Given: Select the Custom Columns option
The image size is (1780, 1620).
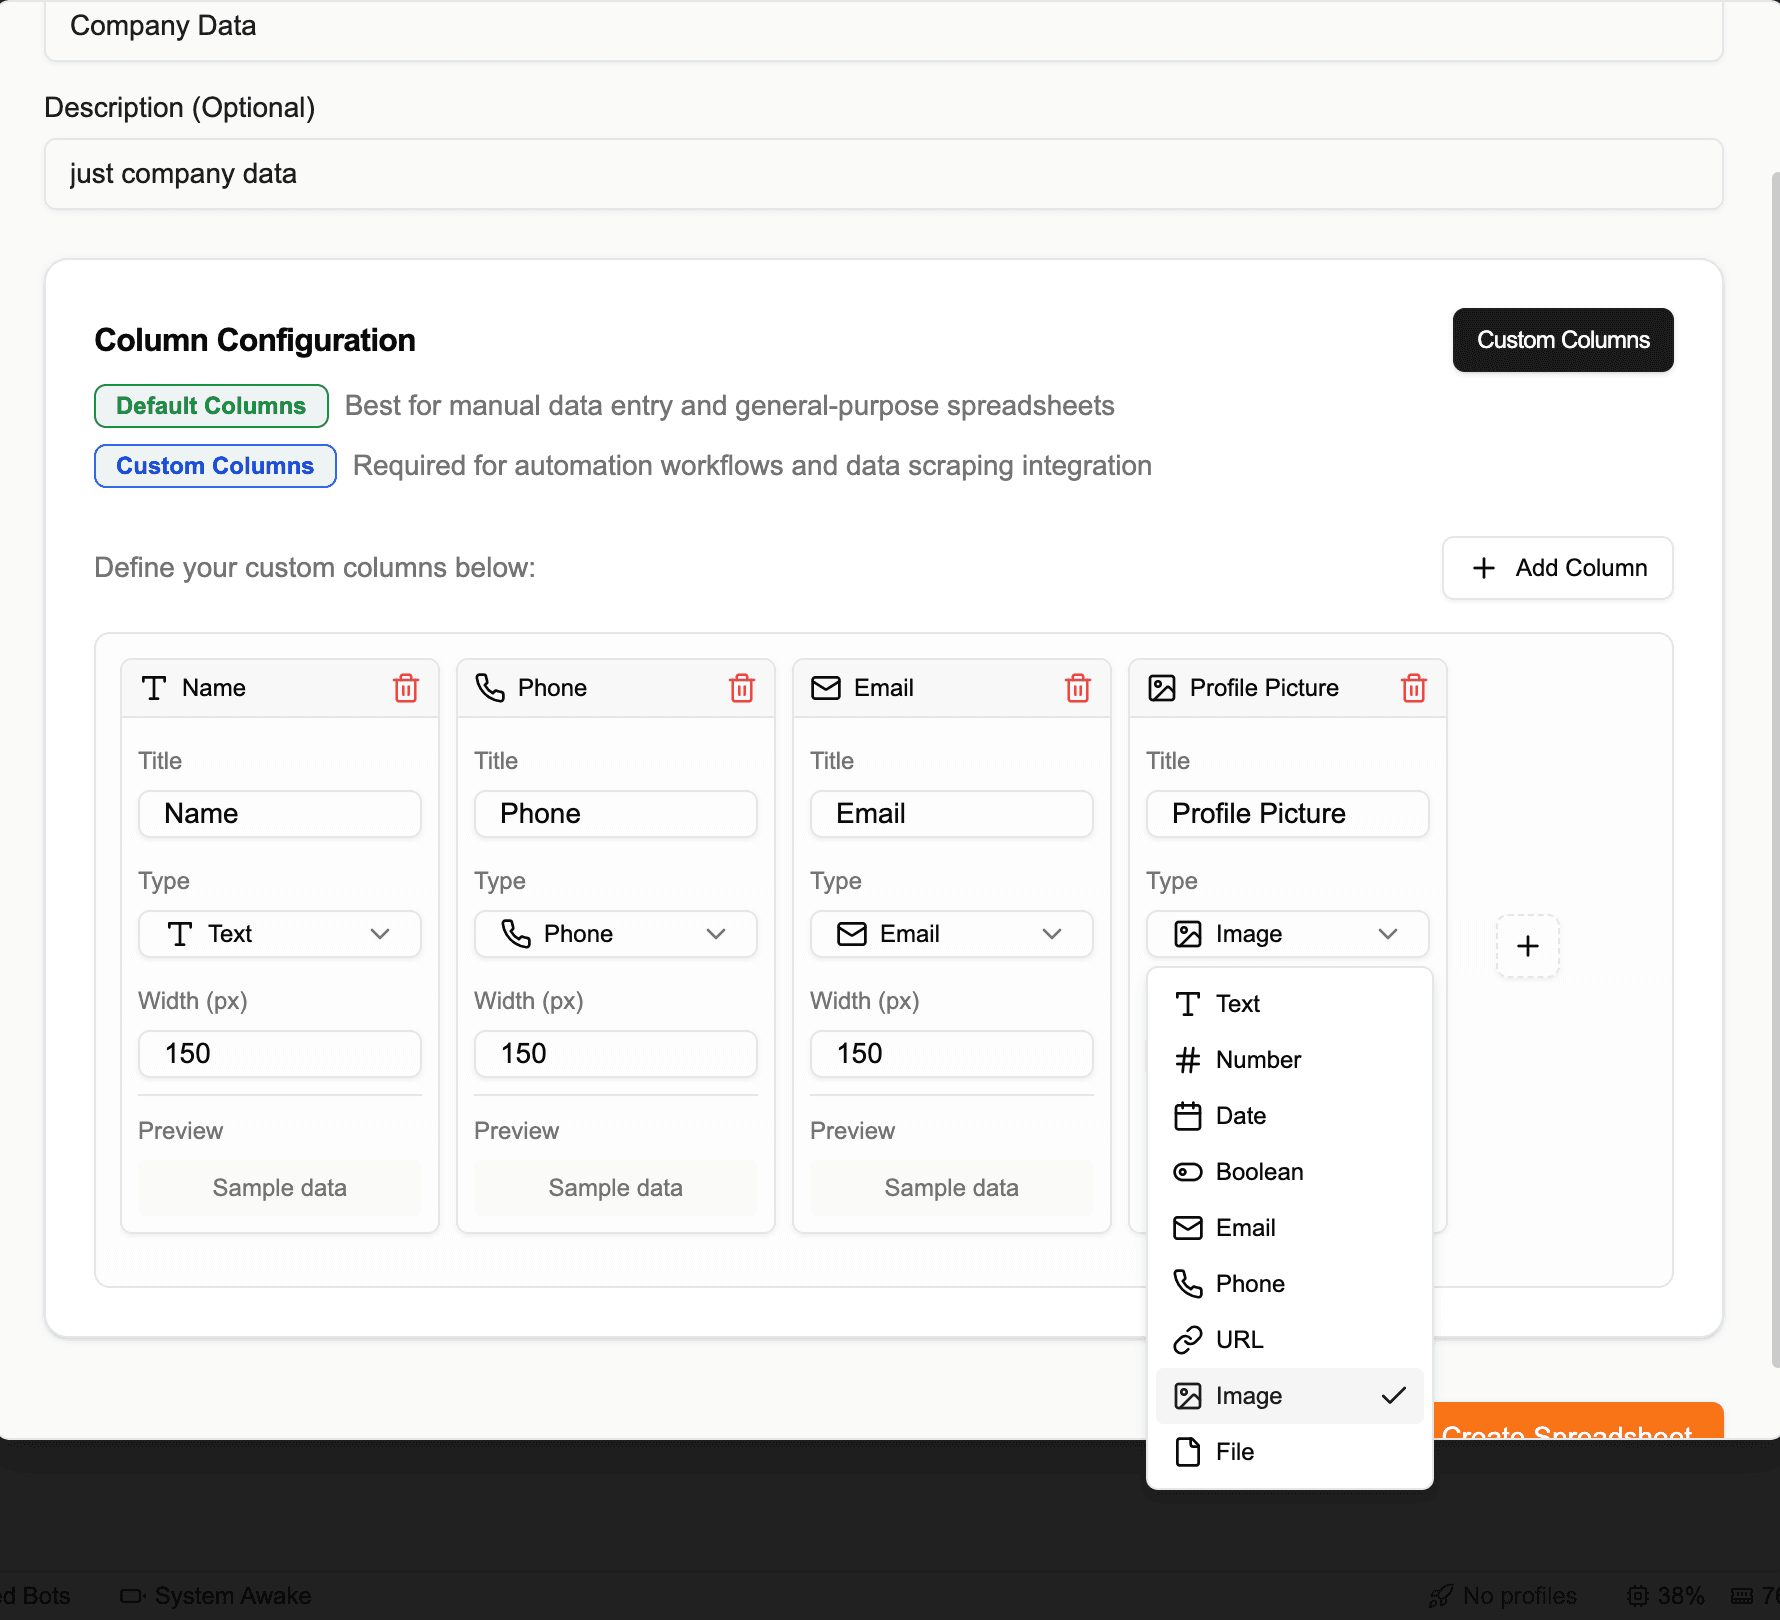Looking at the screenshot, I should coord(214,466).
